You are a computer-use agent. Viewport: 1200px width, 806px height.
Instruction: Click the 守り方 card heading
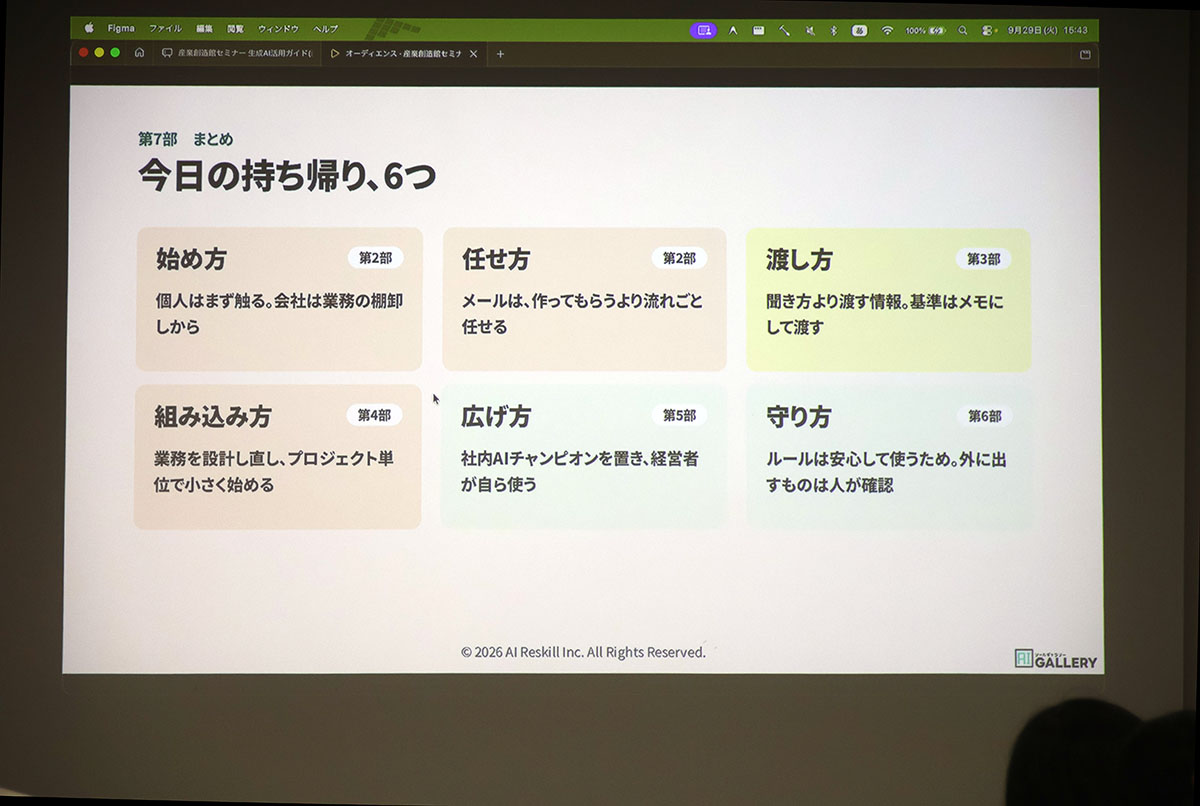pos(799,417)
